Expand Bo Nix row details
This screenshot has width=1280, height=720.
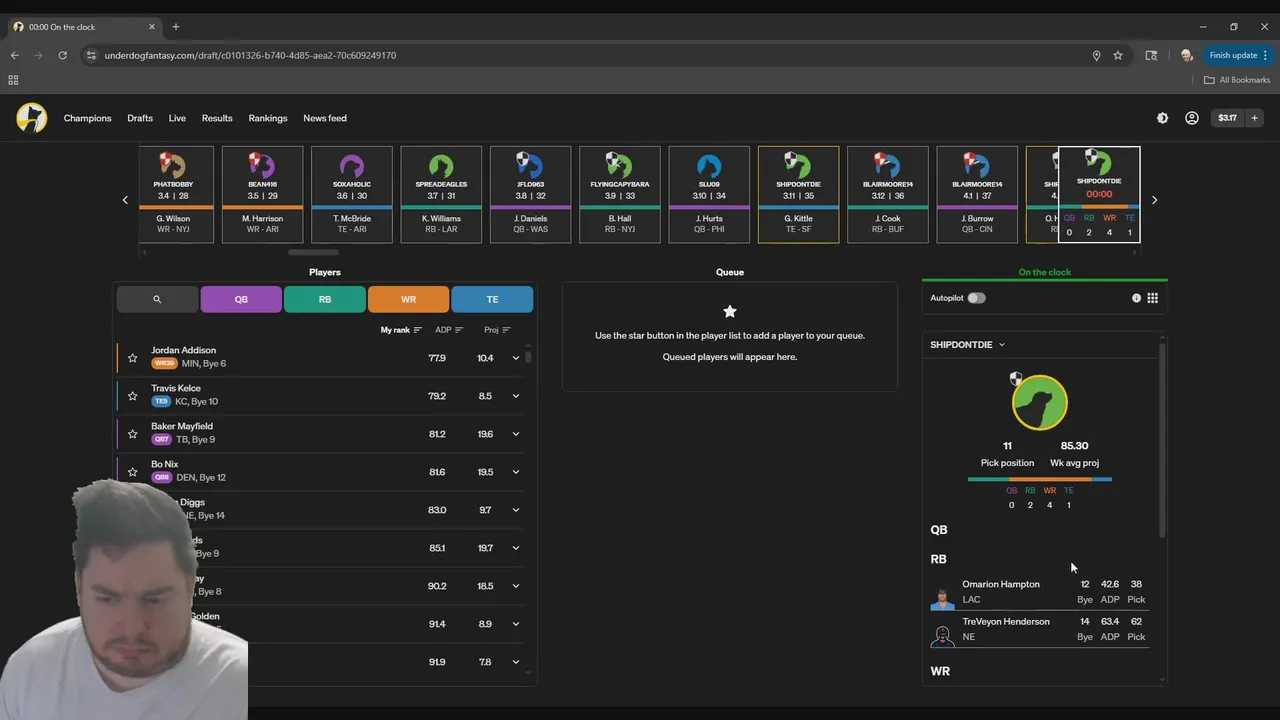pyautogui.click(x=516, y=472)
